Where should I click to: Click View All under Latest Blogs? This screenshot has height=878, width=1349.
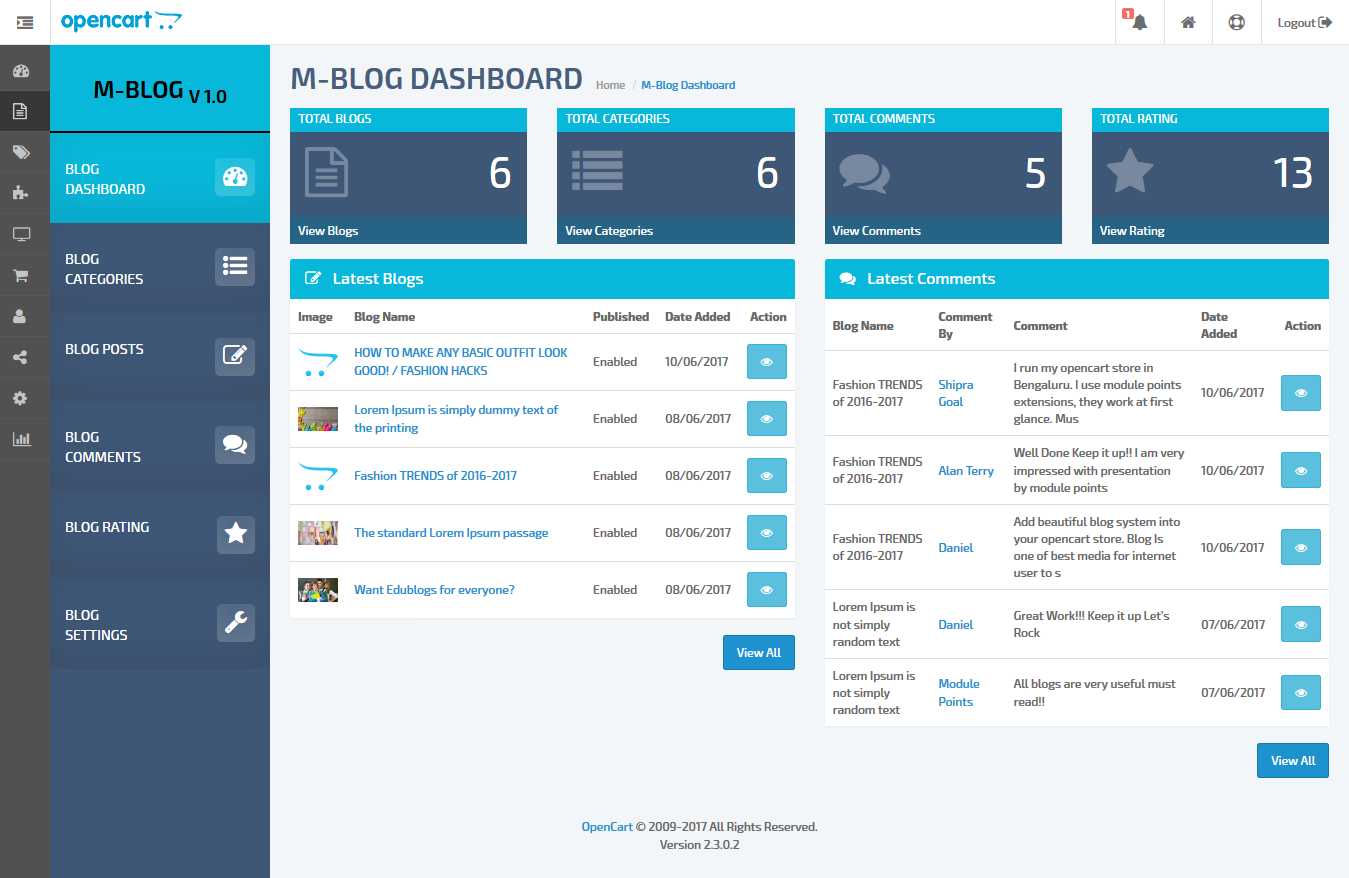pyautogui.click(x=758, y=653)
